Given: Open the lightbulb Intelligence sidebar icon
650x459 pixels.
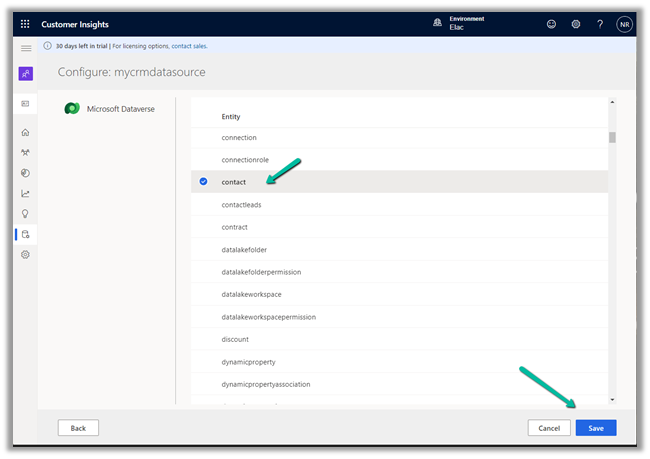Looking at the screenshot, I should [25, 213].
